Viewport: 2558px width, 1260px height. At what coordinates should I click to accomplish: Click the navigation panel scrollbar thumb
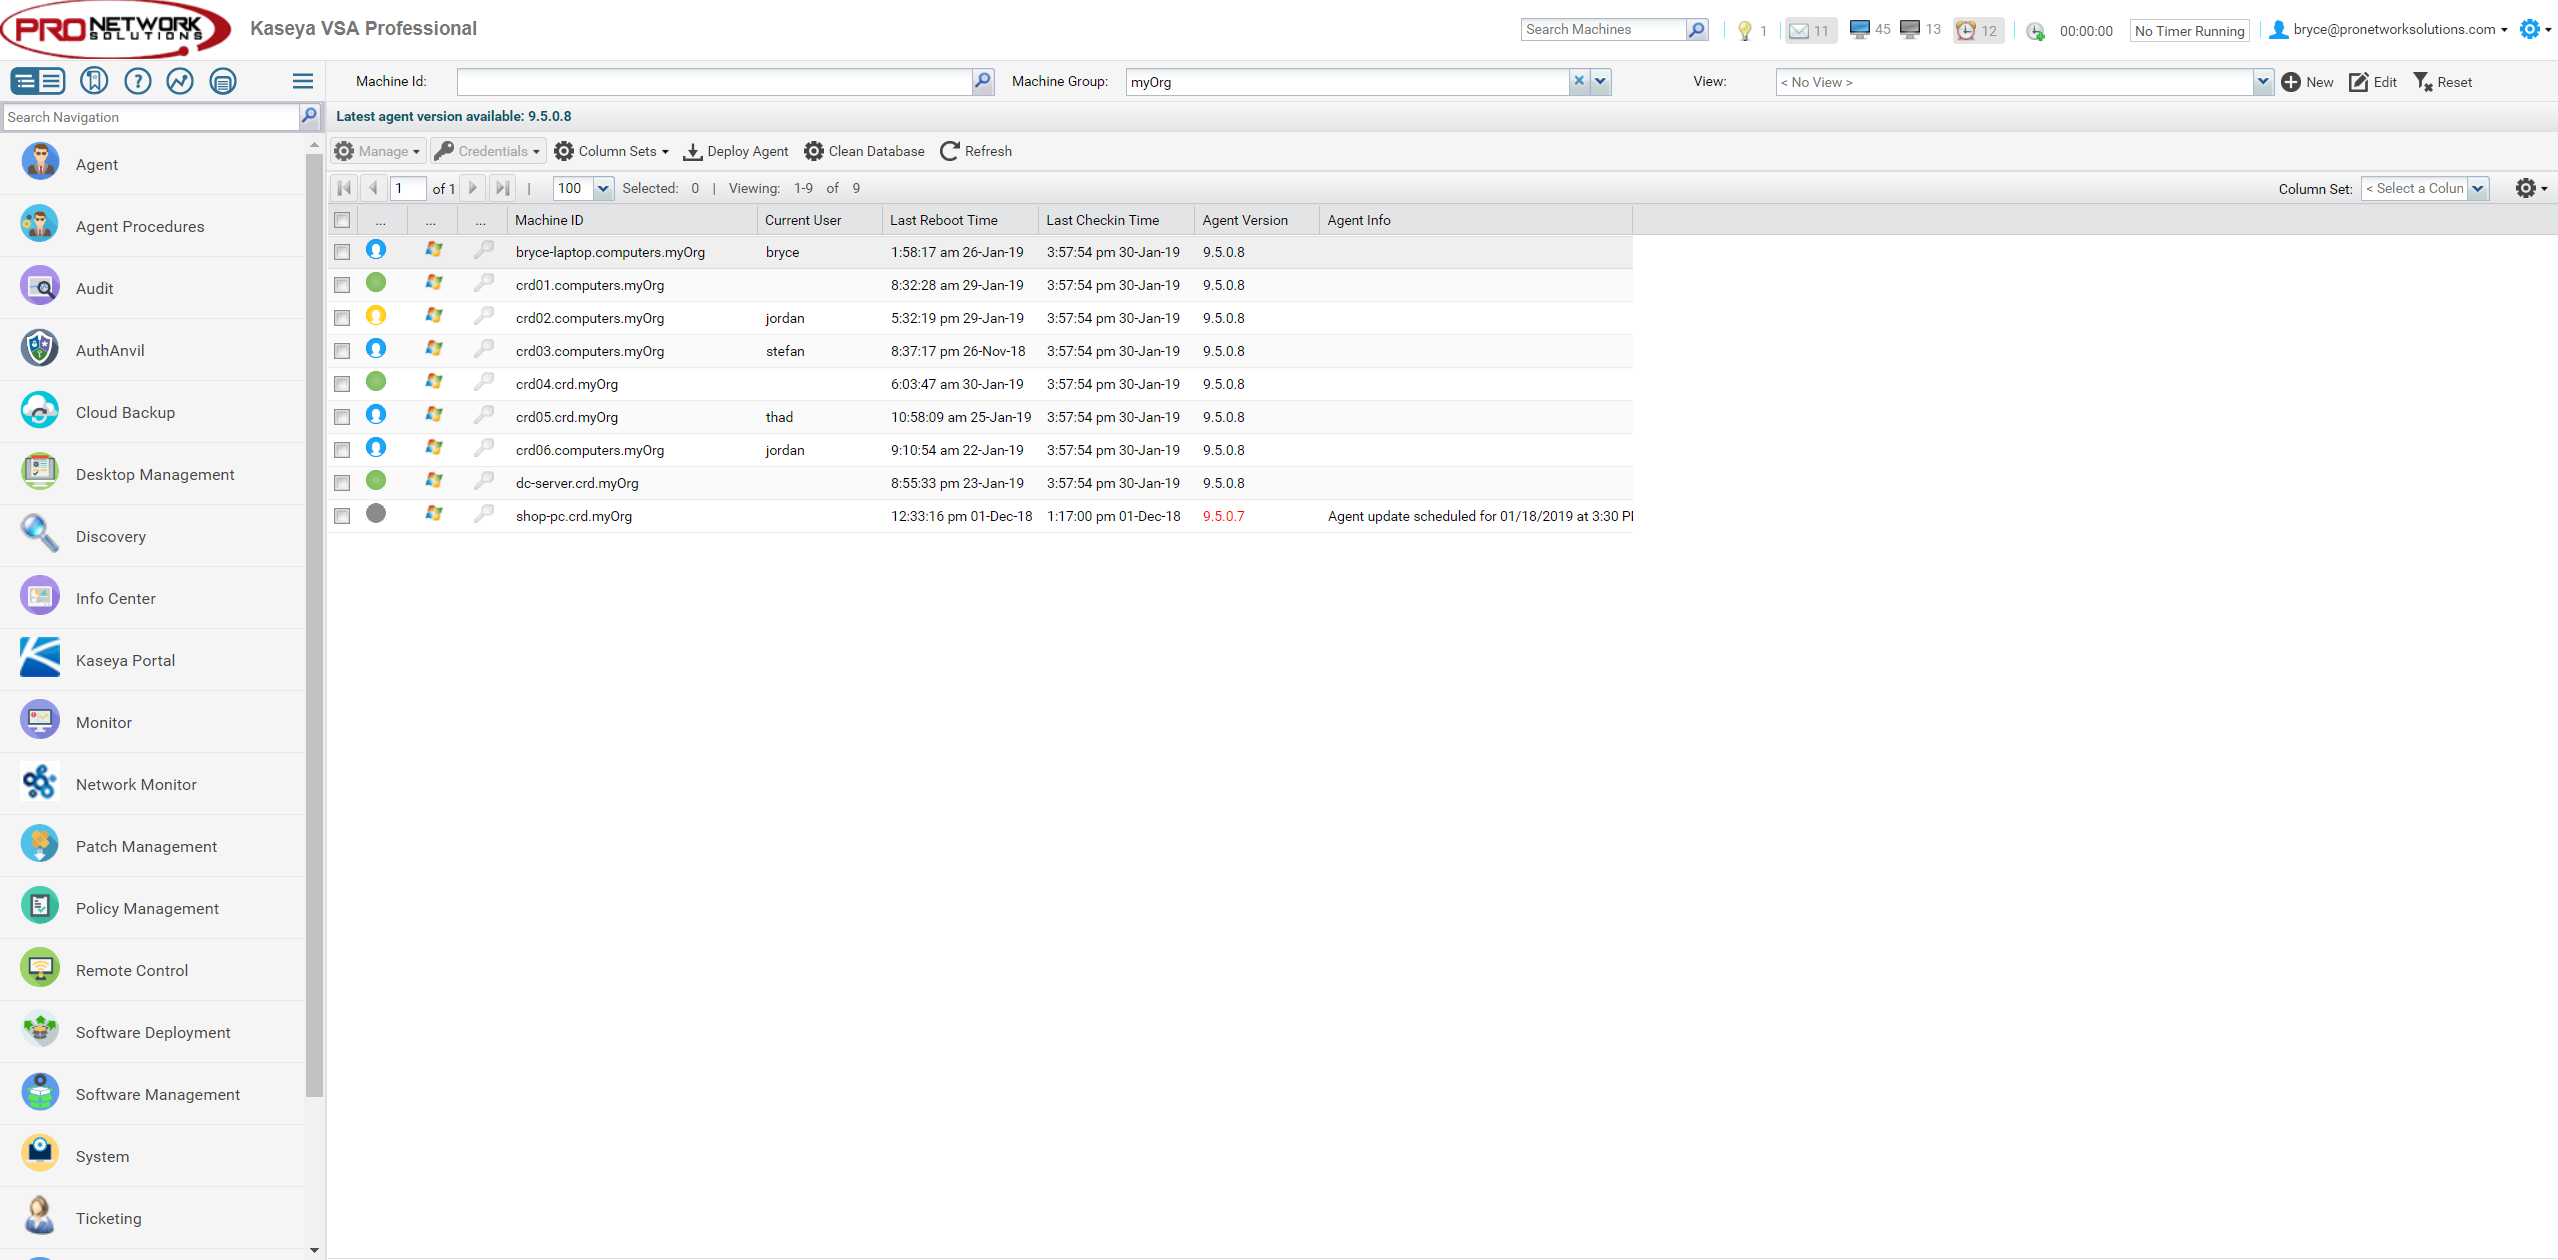314,625
